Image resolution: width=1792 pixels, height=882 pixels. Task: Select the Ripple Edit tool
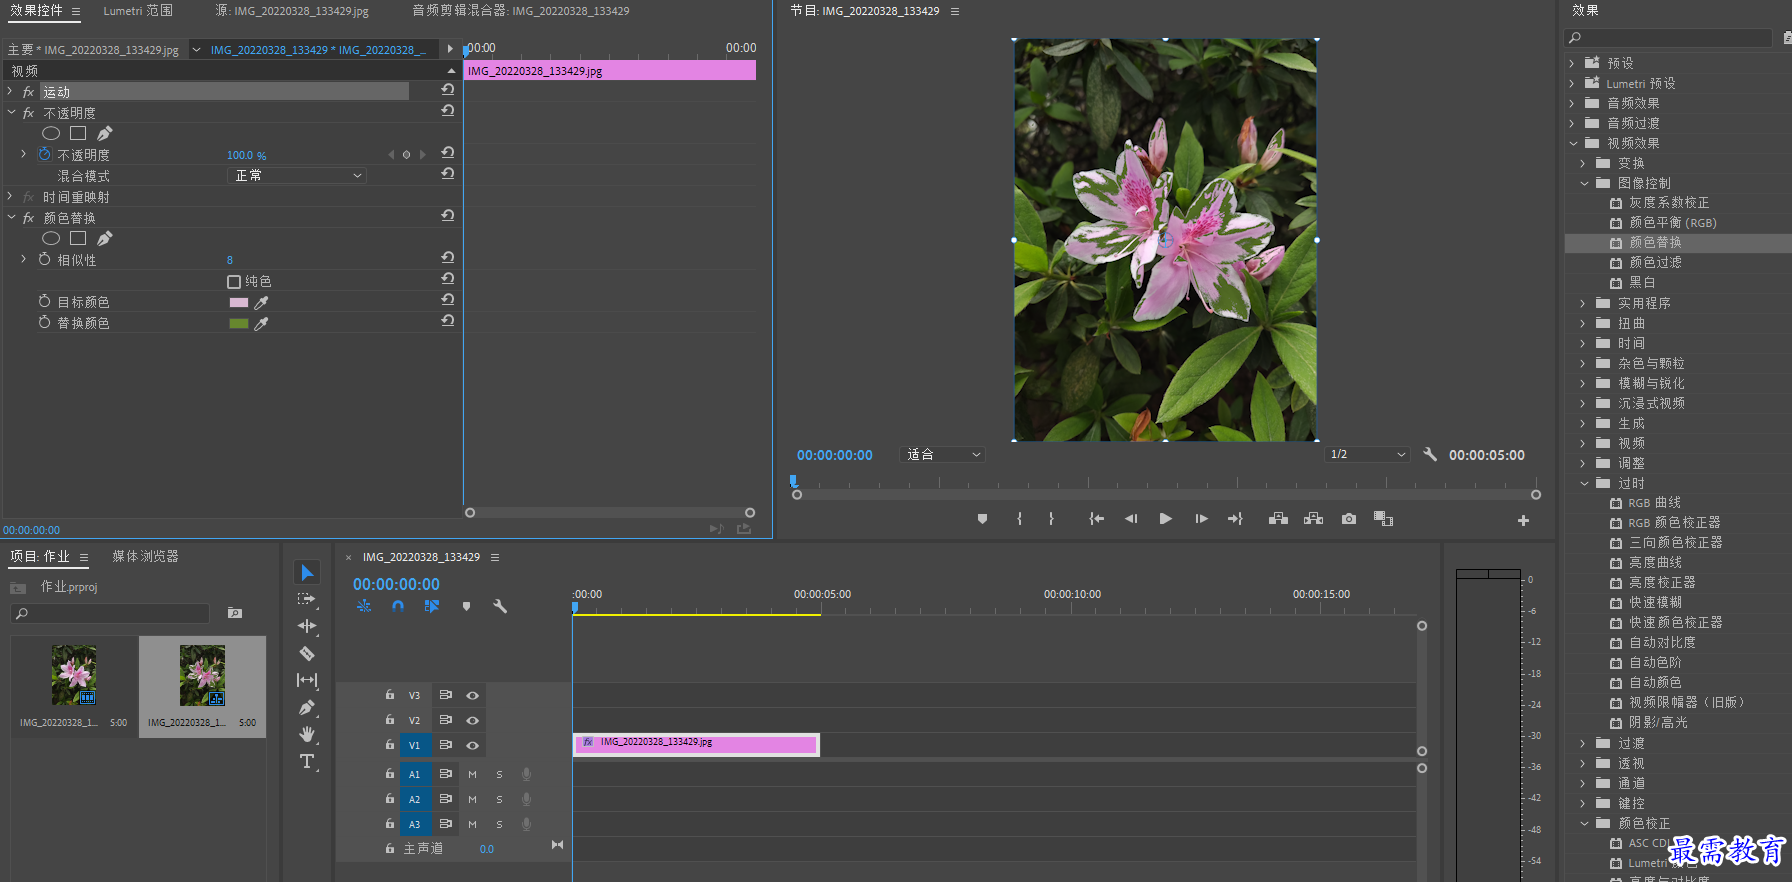click(307, 626)
